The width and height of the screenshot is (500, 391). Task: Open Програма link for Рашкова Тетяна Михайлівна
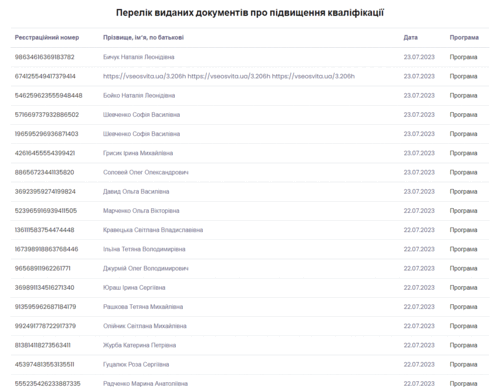(463, 307)
